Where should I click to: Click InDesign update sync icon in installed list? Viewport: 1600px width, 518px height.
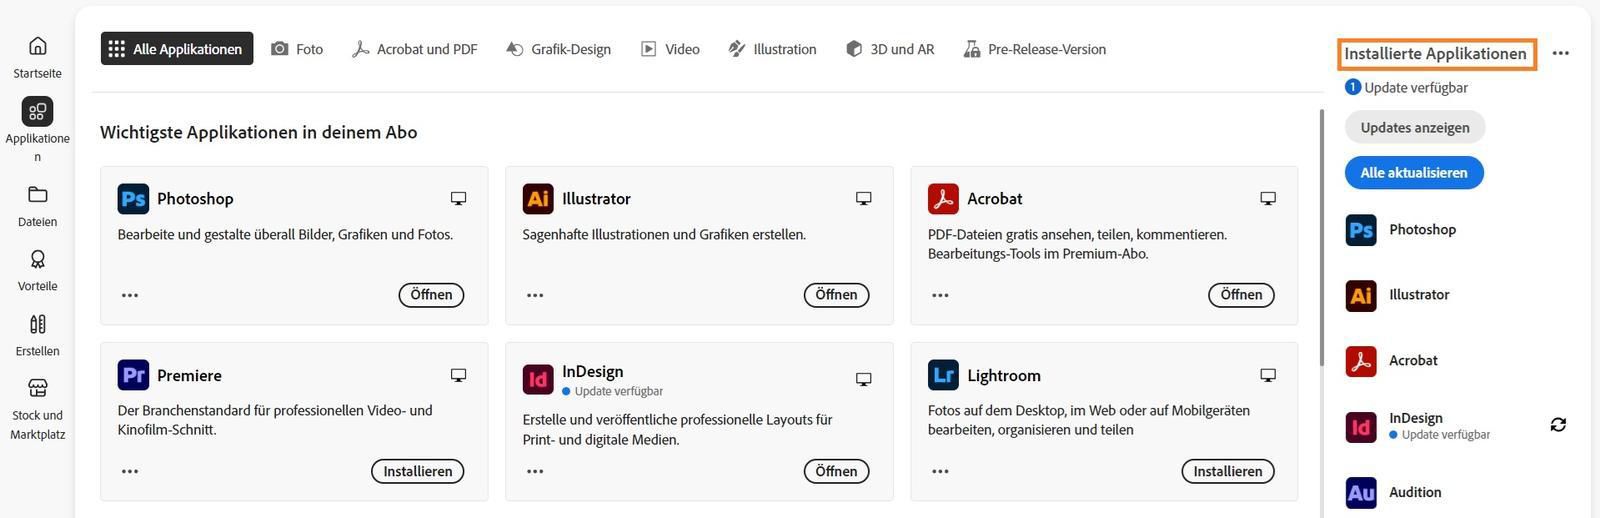coord(1558,425)
